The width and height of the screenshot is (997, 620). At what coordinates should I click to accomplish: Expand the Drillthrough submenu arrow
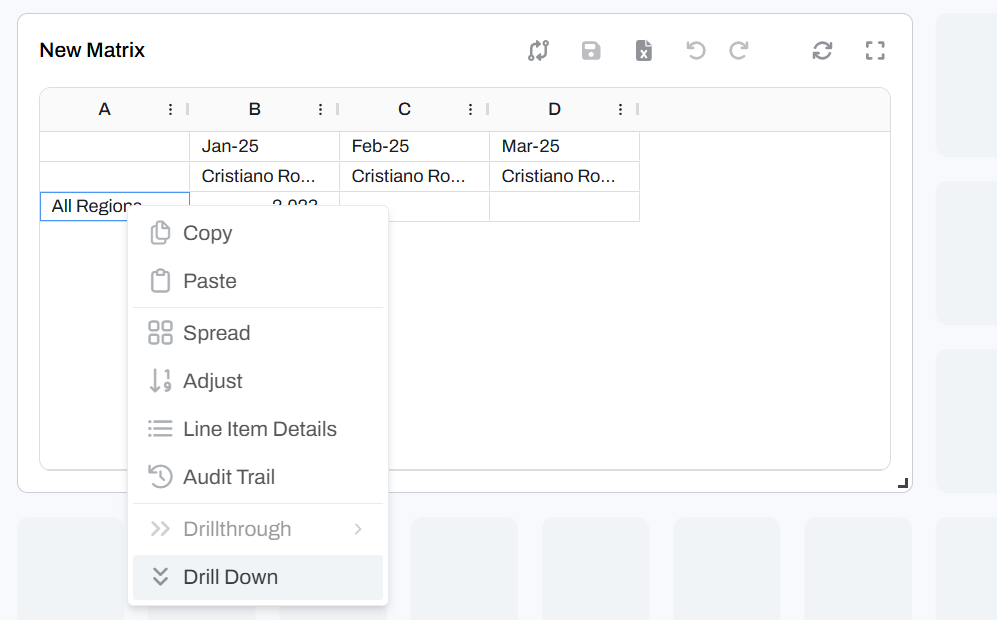tap(359, 529)
